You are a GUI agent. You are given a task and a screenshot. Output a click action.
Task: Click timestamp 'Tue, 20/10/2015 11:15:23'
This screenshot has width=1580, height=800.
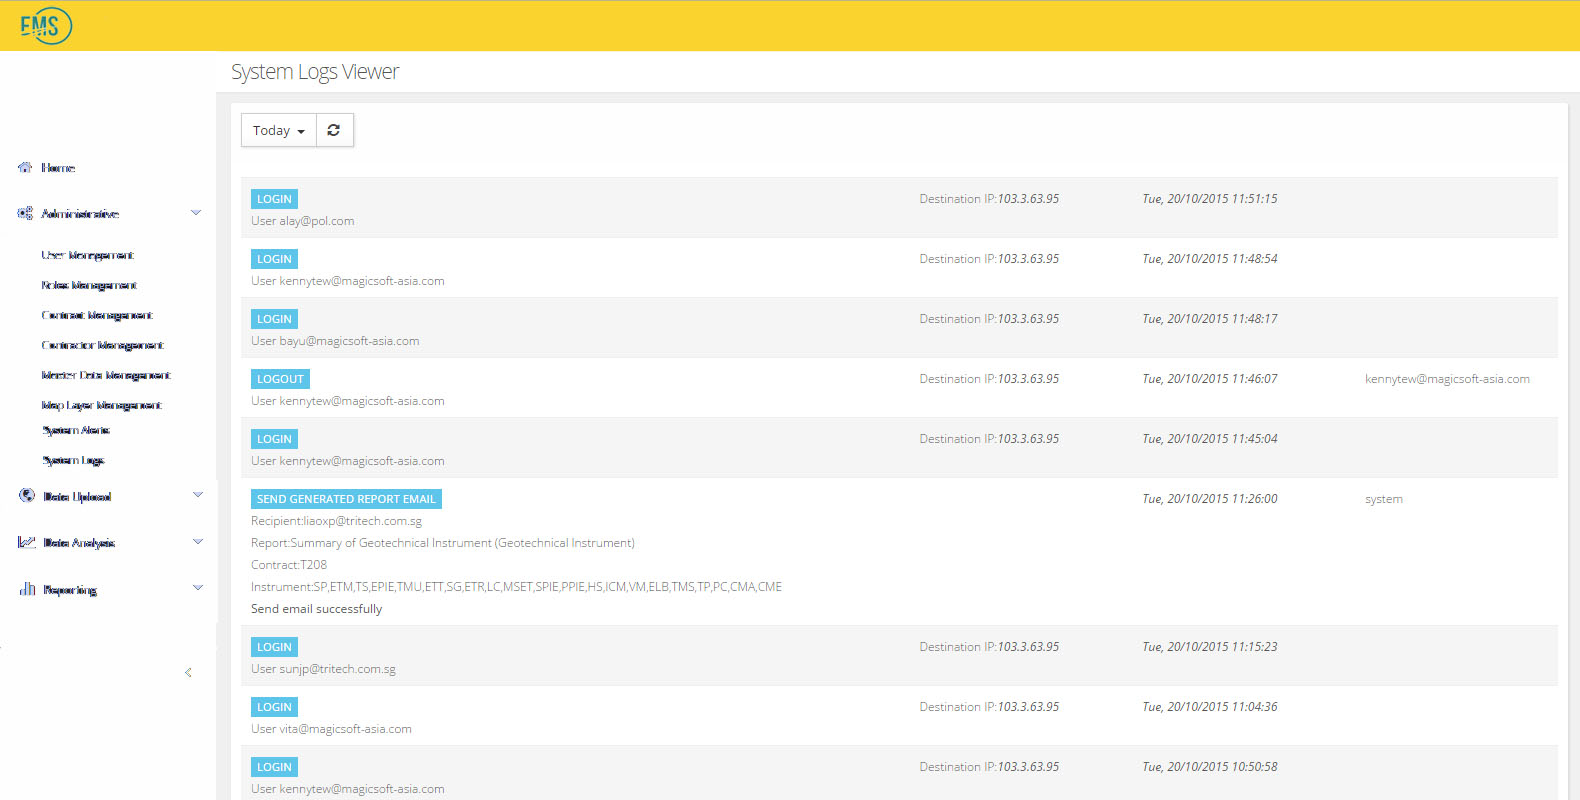pyautogui.click(x=1210, y=647)
